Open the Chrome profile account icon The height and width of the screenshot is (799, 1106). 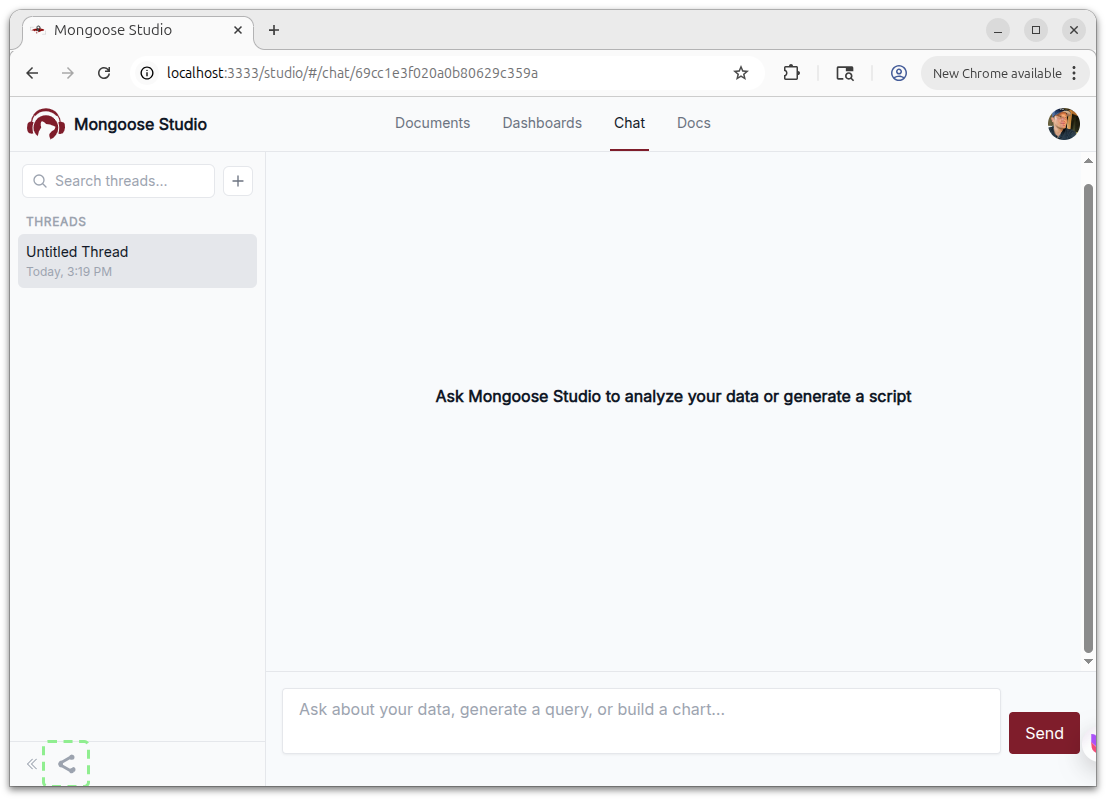pyautogui.click(x=898, y=73)
